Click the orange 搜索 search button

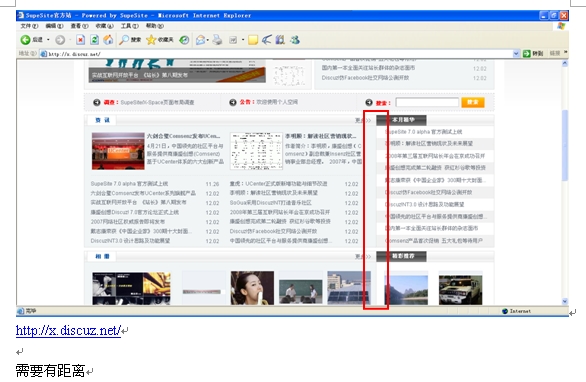click(x=473, y=102)
